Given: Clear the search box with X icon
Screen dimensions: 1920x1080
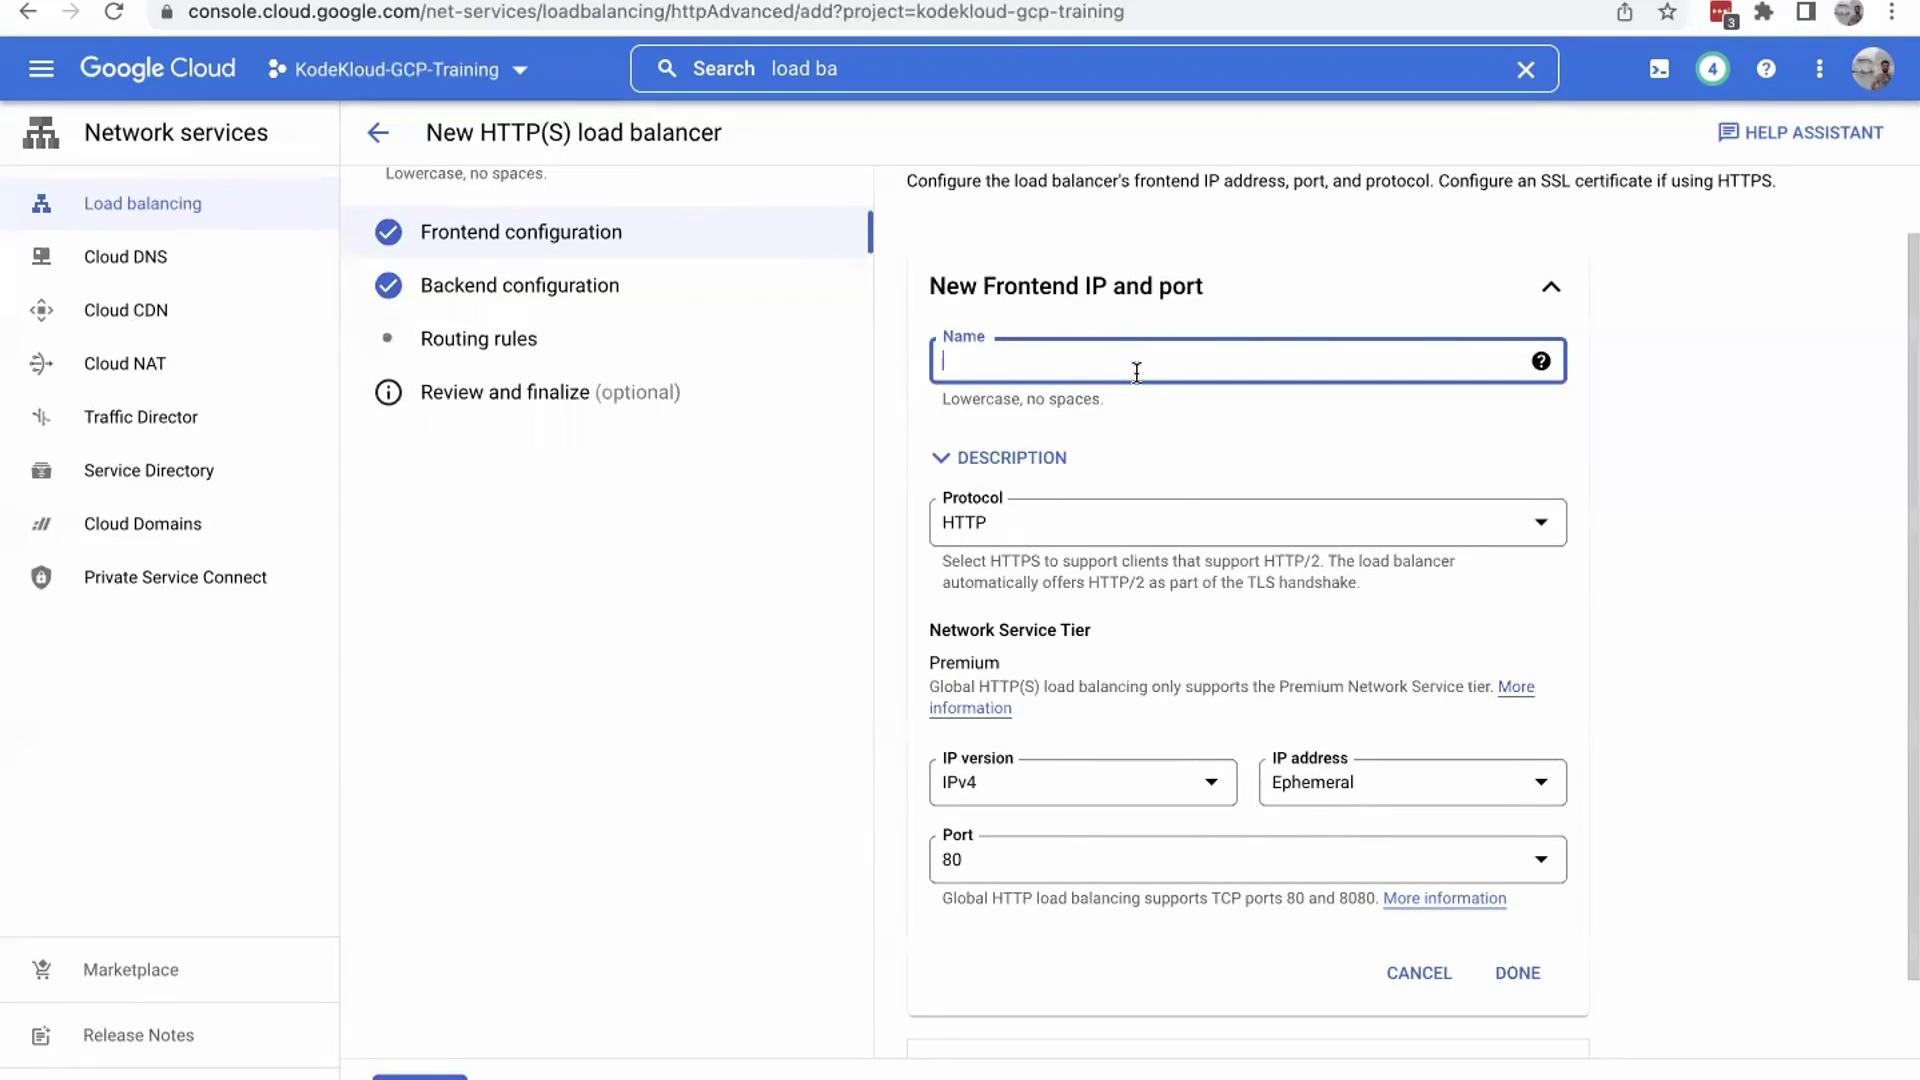Looking at the screenshot, I should coord(1525,70).
